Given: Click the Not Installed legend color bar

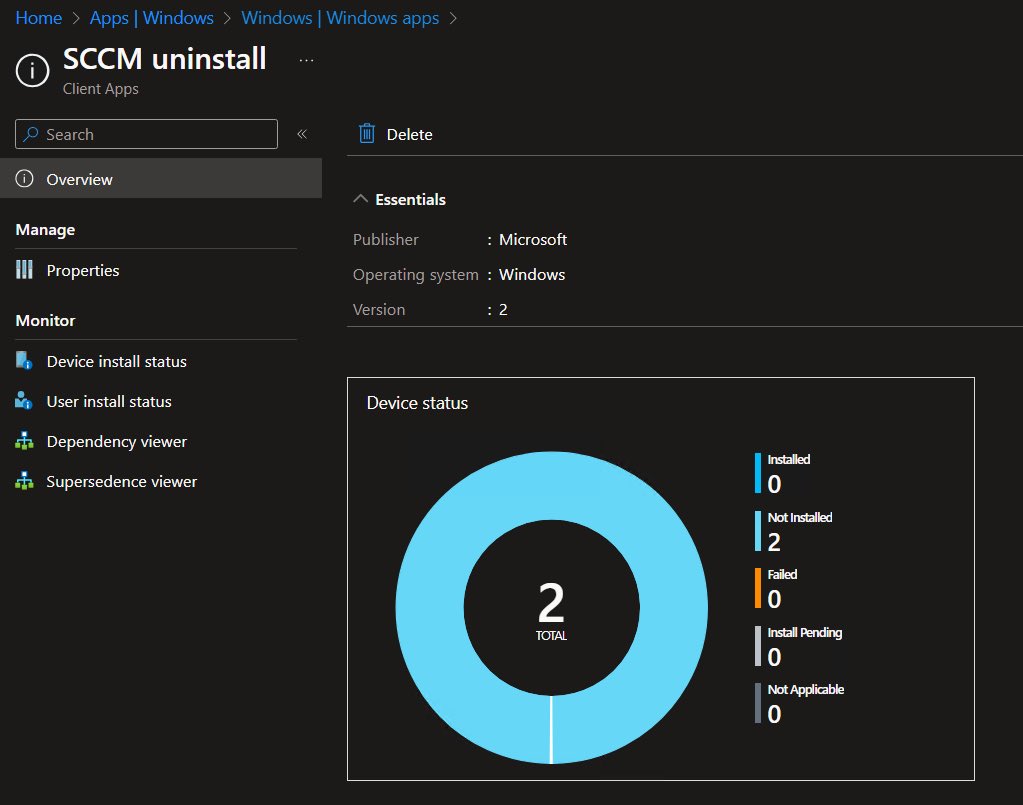Looking at the screenshot, I should click(757, 531).
